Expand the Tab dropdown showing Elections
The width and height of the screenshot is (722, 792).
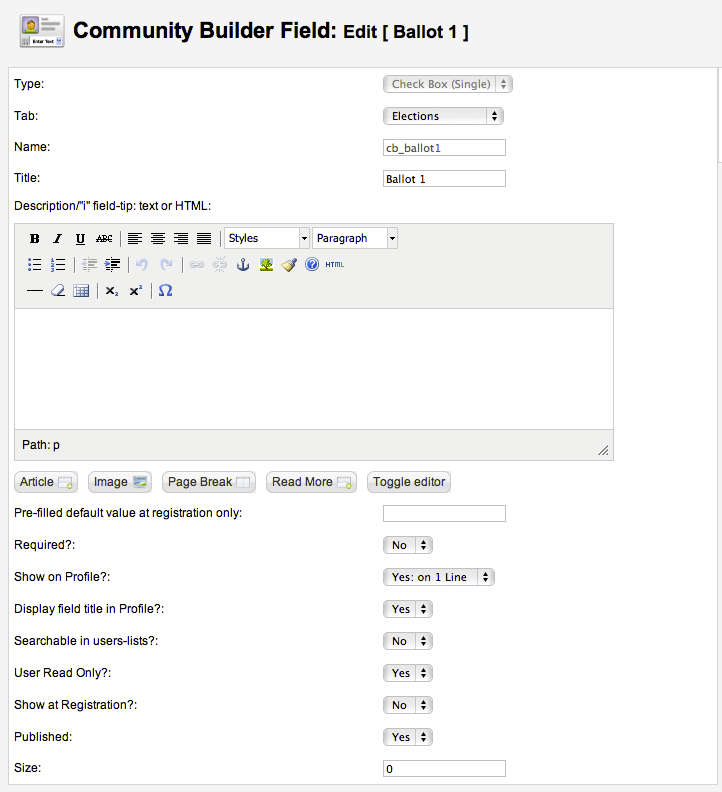point(443,116)
